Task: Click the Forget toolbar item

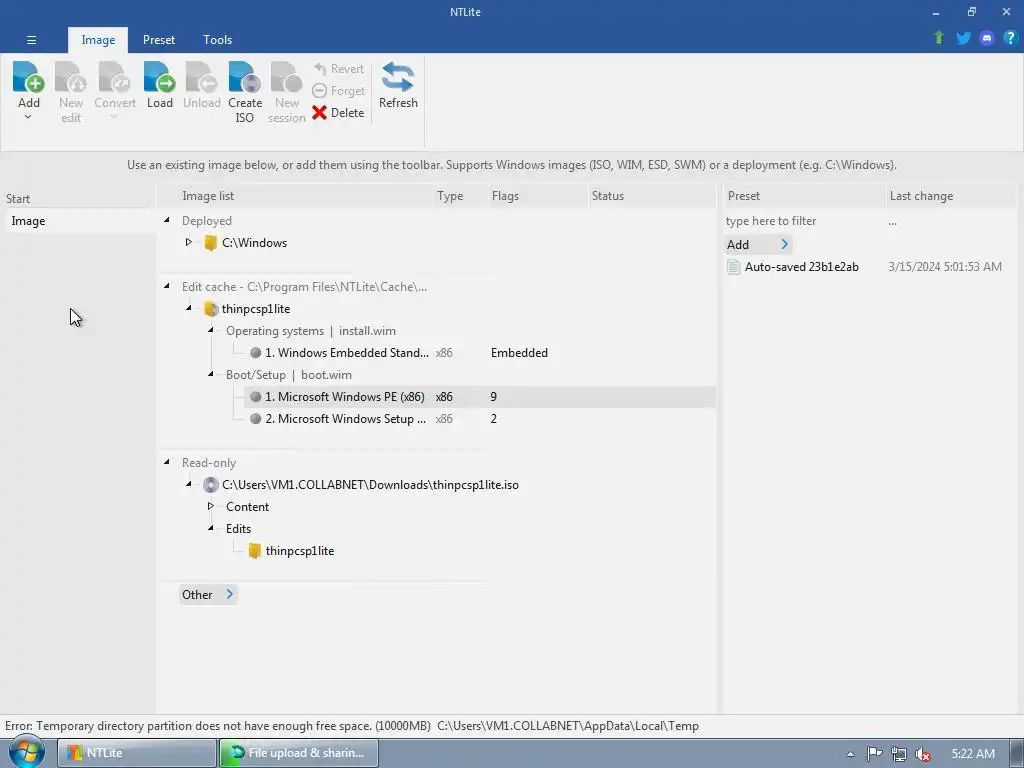Action: click(x=338, y=91)
